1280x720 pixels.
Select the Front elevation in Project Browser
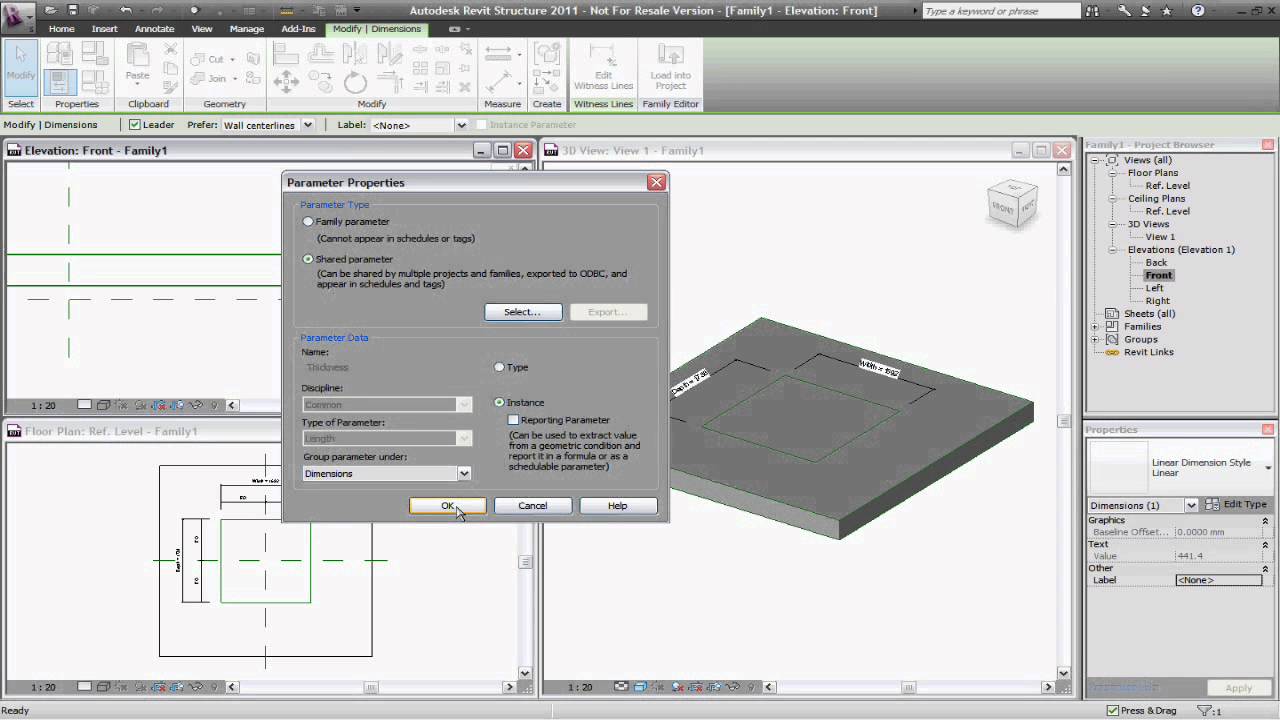(x=1158, y=275)
